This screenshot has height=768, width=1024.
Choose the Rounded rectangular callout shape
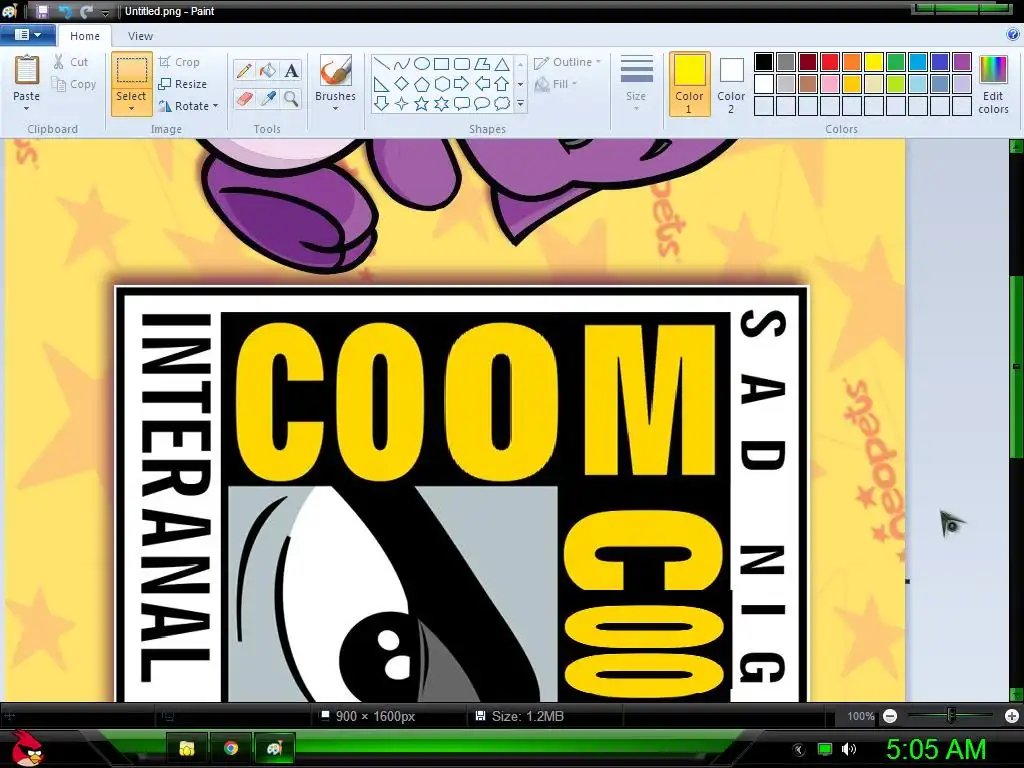pyautogui.click(x=462, y=103)
